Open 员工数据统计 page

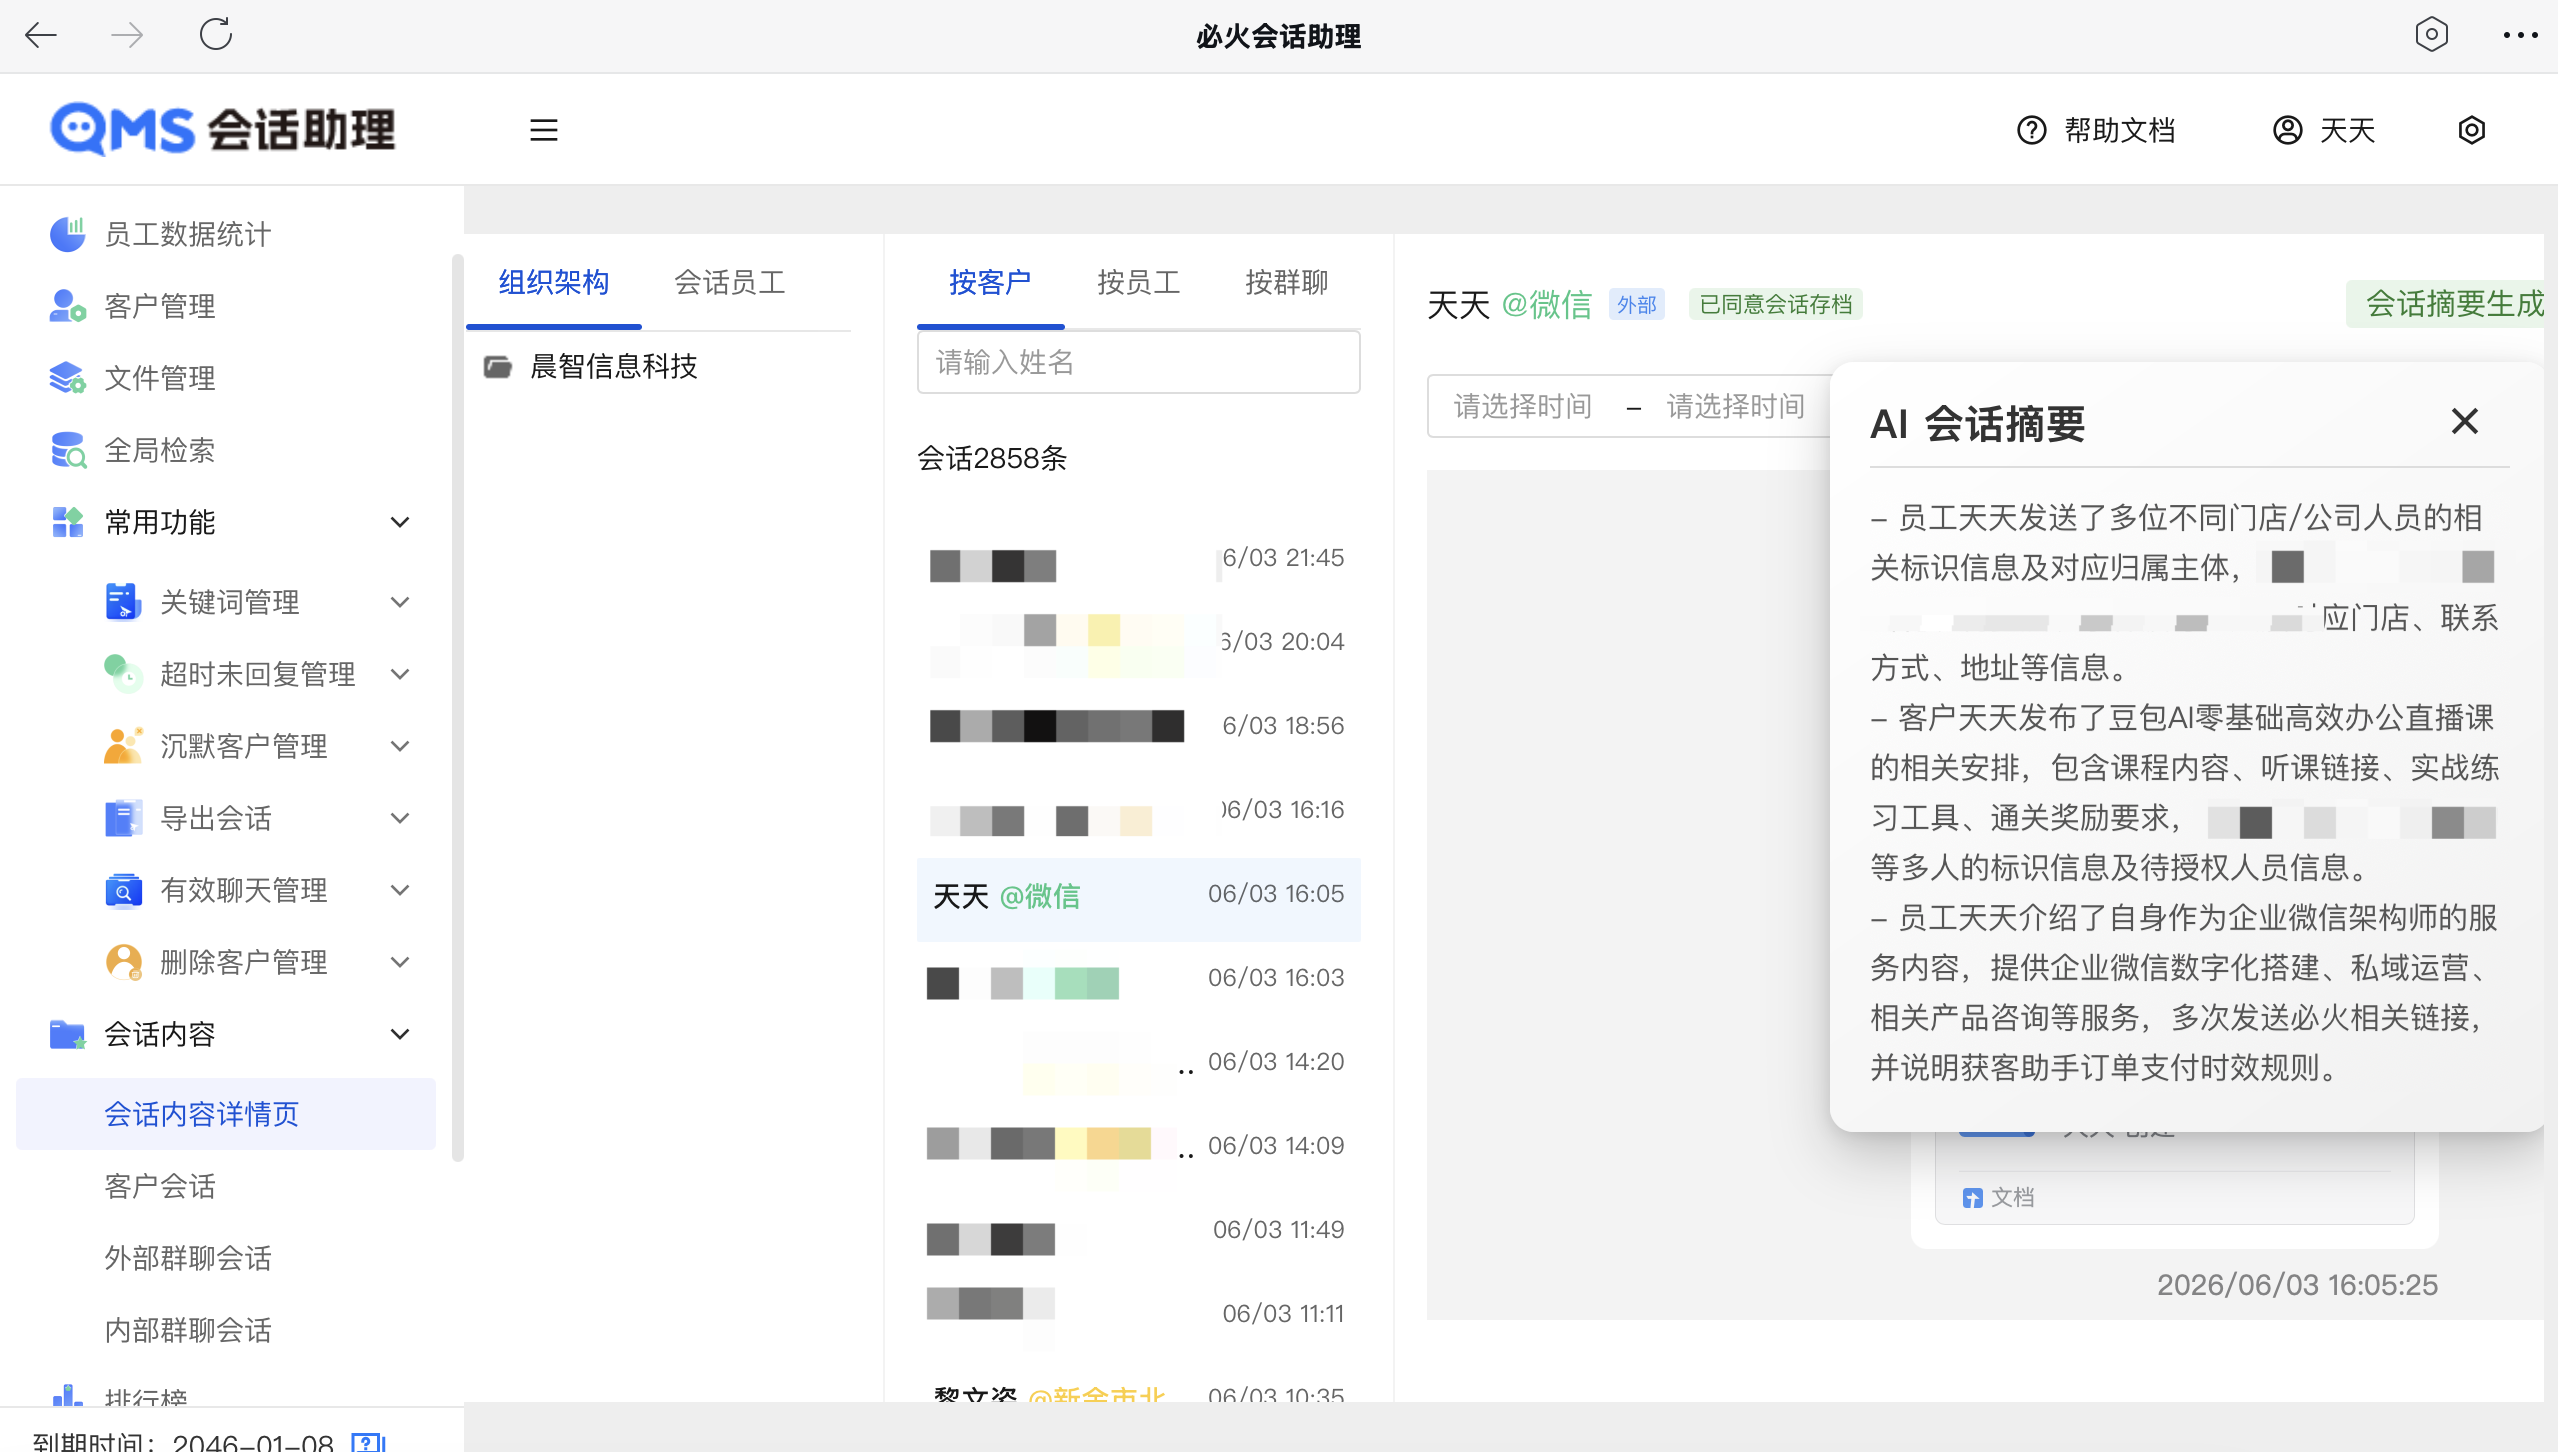tap(188, 234)
